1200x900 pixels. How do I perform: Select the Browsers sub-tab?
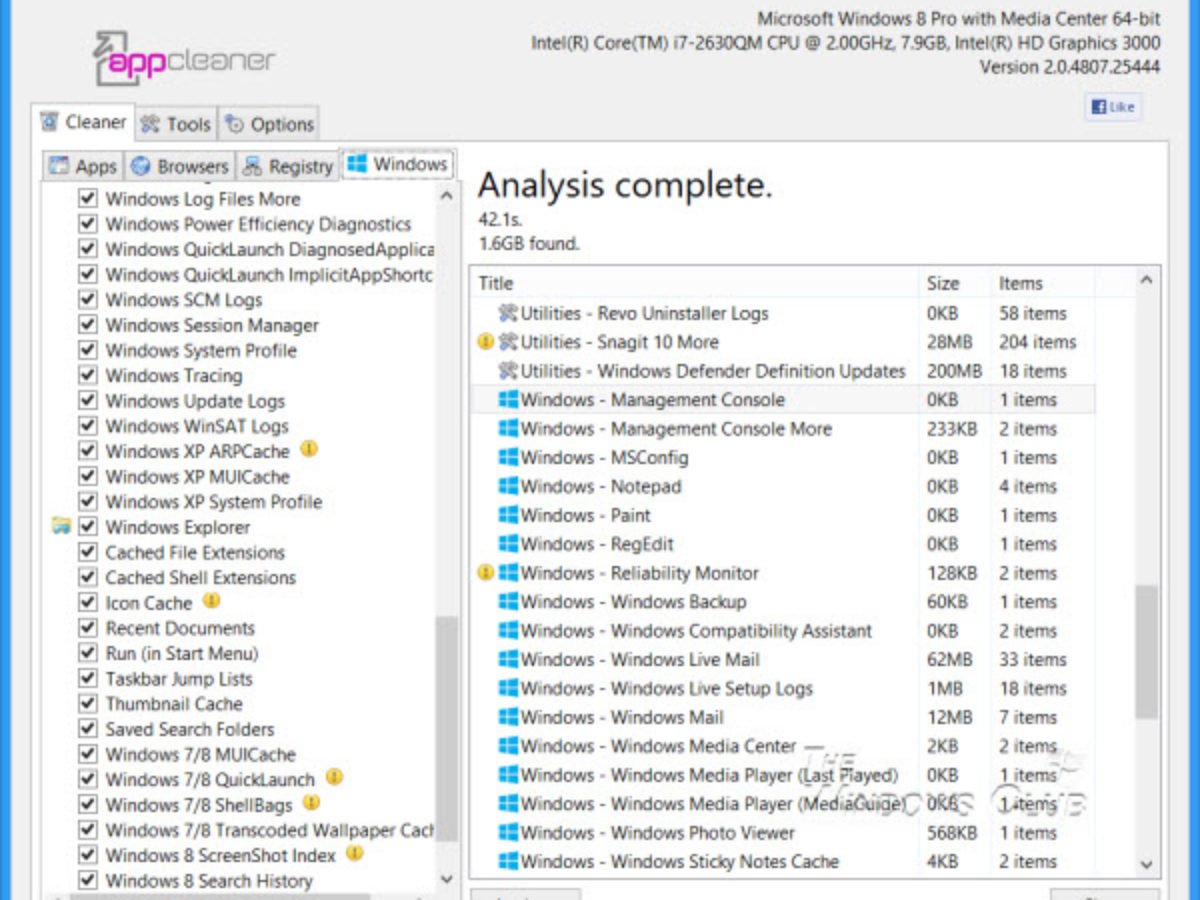click(181, 166)
